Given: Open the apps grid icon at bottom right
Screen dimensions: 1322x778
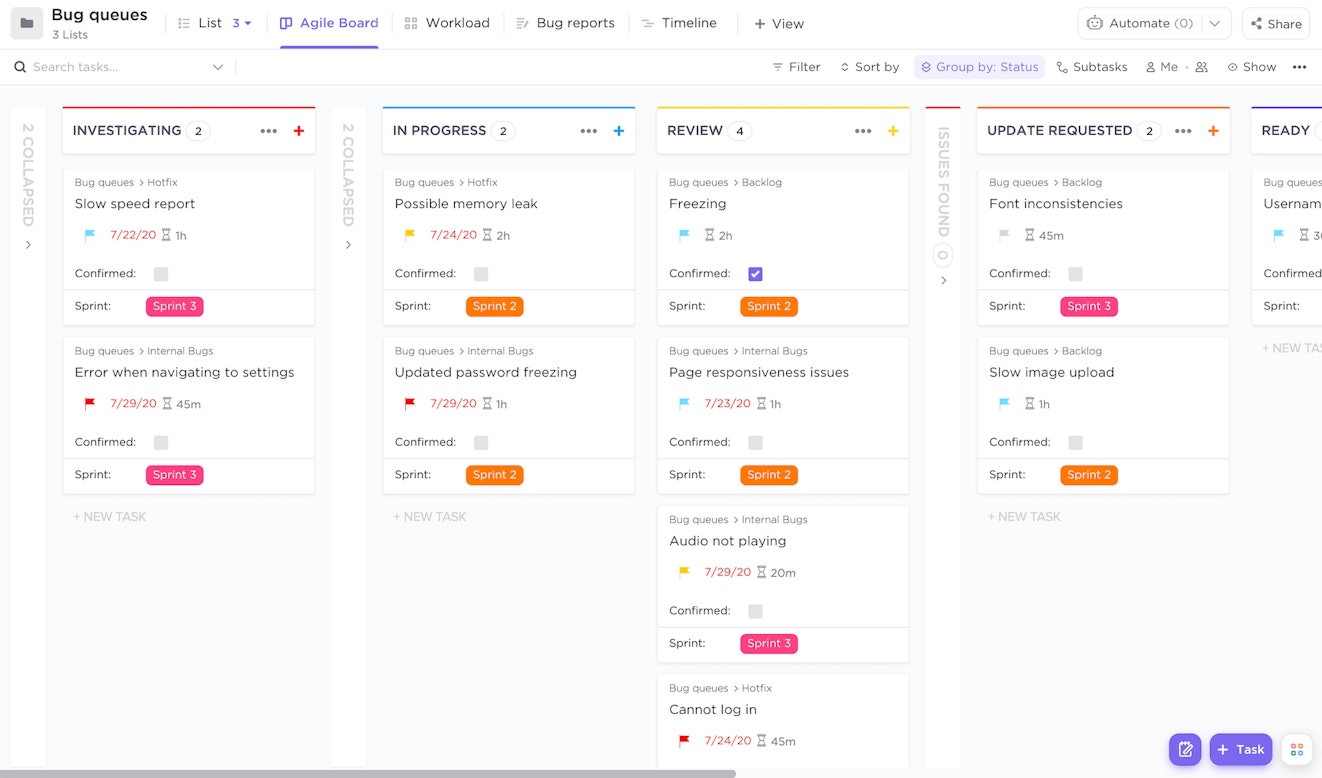Looking at the screenshot, I should click(x=1297, y=749).
